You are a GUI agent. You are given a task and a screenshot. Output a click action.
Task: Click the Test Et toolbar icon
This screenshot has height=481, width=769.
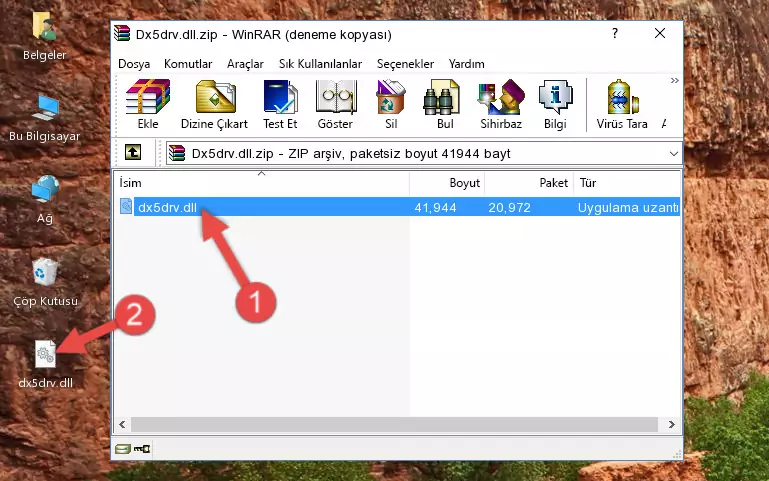(x=280, y=97)
